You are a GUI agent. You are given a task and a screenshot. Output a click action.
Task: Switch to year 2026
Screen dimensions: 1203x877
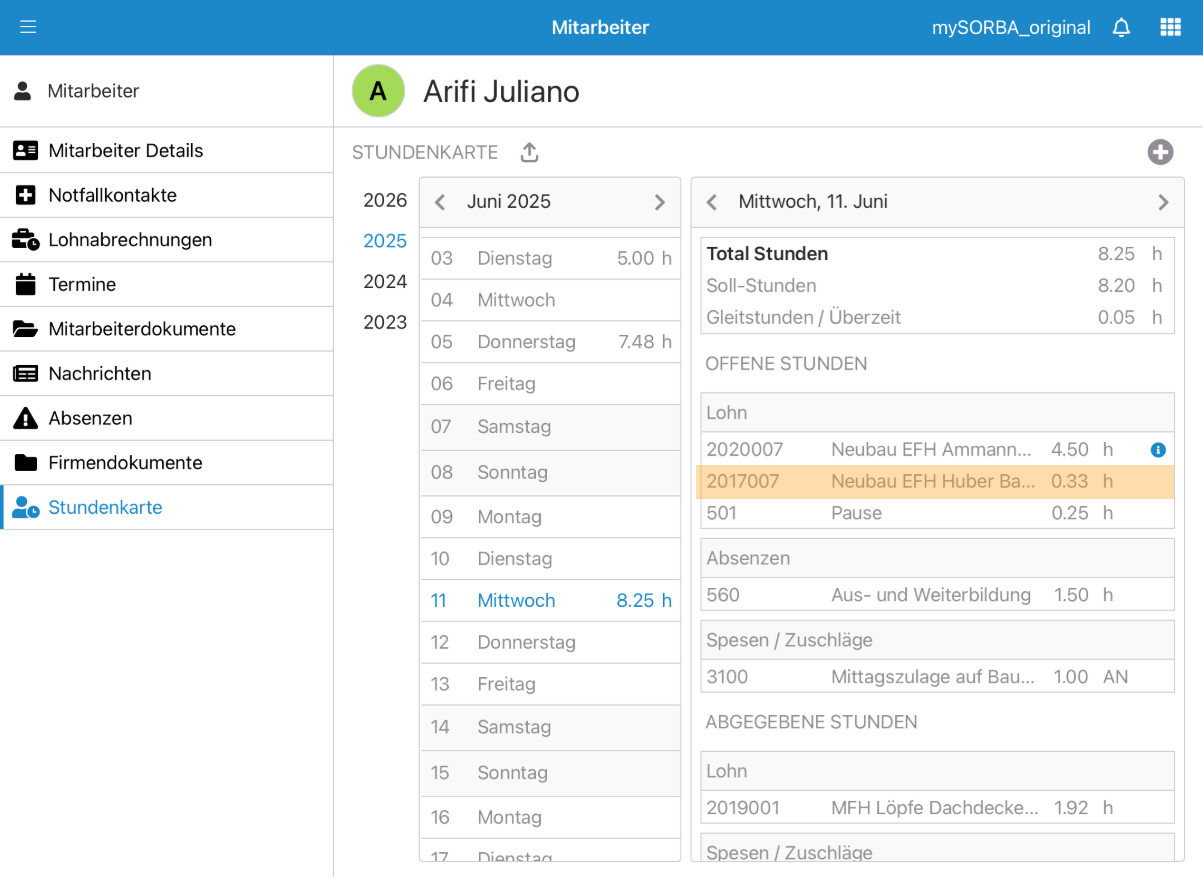click(385, 200)
